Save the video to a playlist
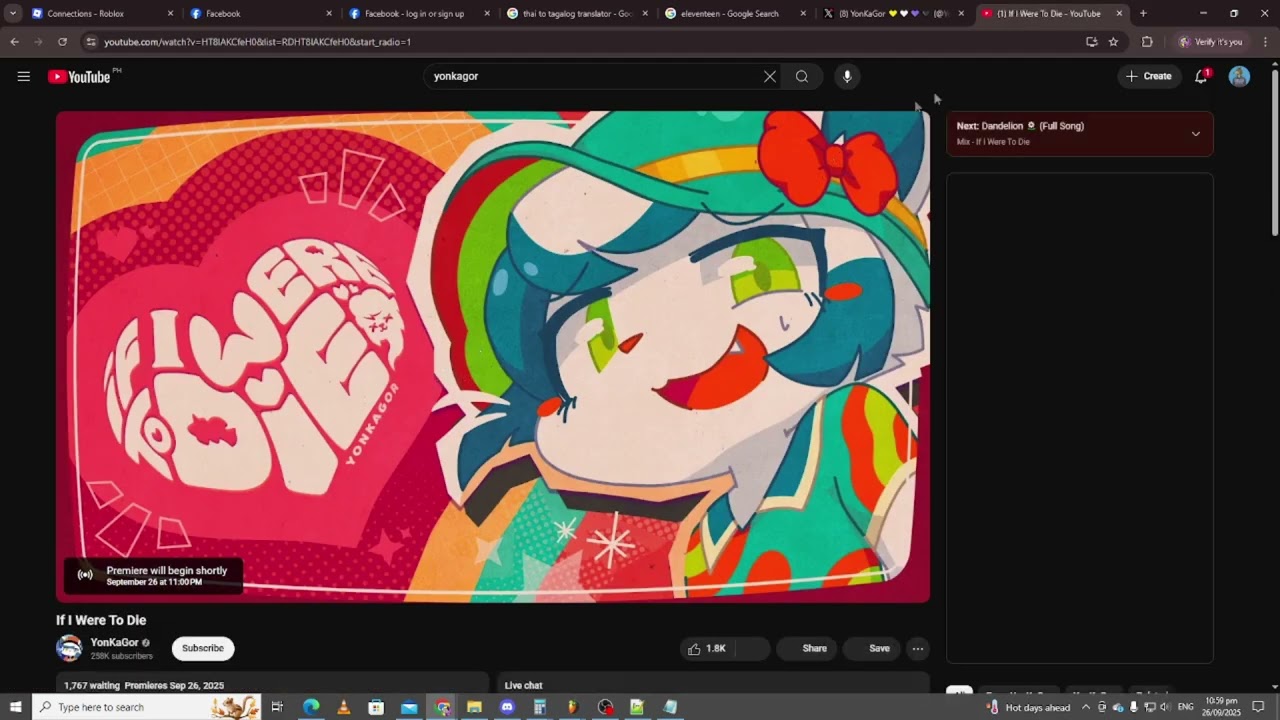 tap(872, 649)
